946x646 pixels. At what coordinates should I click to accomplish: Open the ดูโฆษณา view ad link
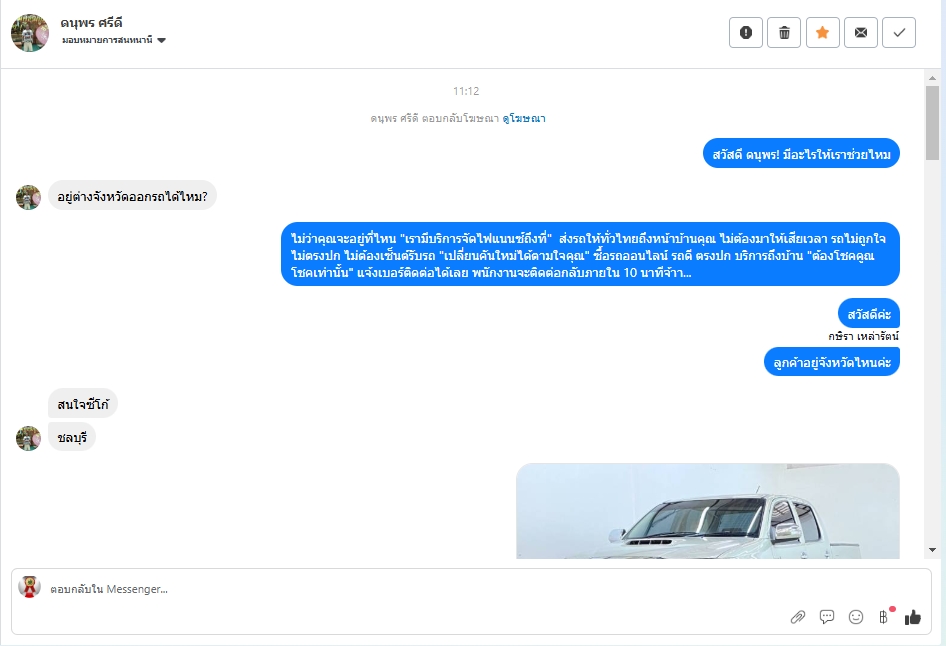(524, 119)
